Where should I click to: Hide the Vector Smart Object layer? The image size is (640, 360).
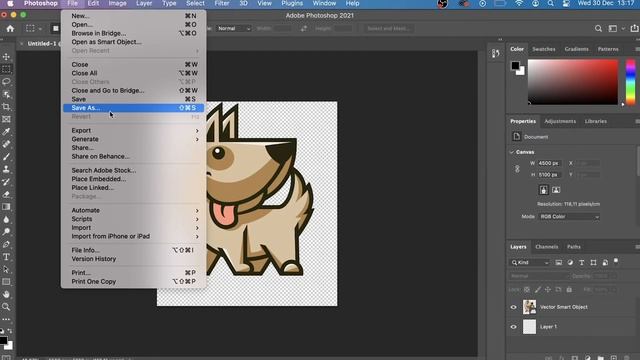(x=513, y=307)
